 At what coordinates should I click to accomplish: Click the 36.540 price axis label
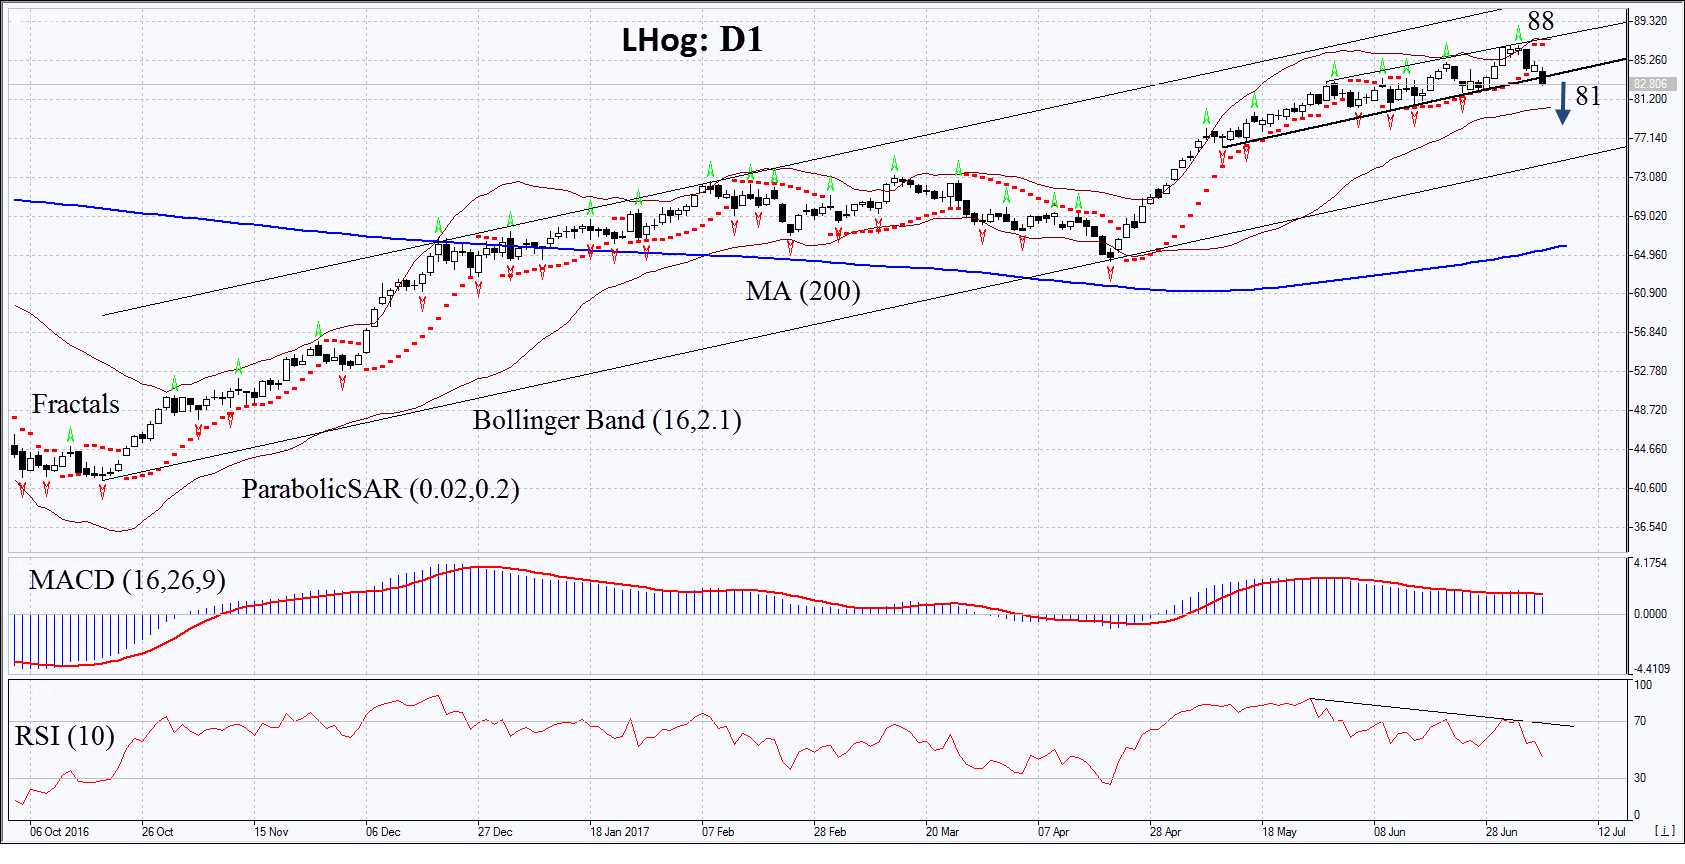[x=1650, y=527]
